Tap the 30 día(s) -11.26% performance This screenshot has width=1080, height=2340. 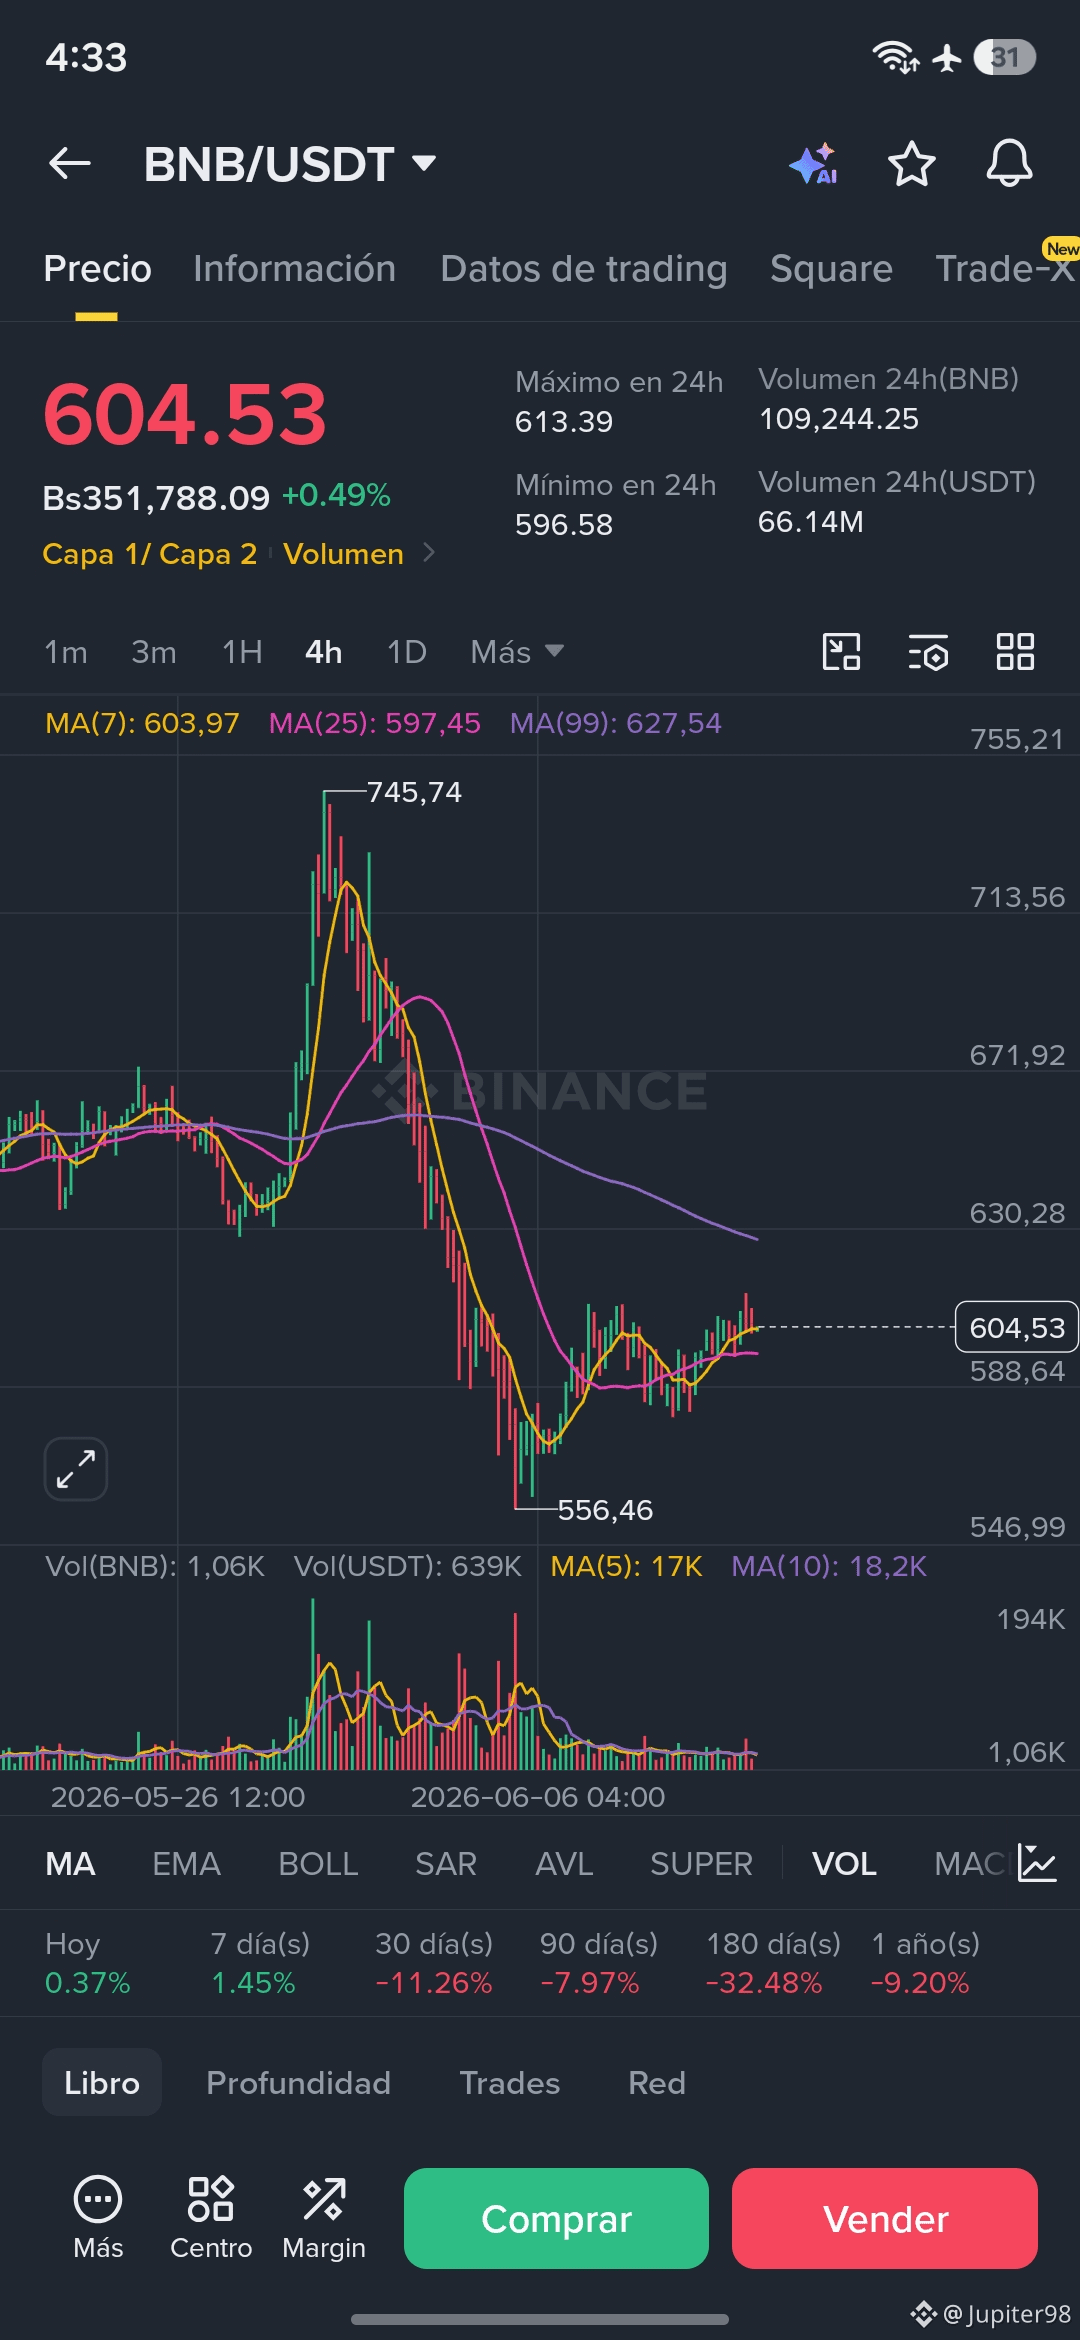(434, 1963)
